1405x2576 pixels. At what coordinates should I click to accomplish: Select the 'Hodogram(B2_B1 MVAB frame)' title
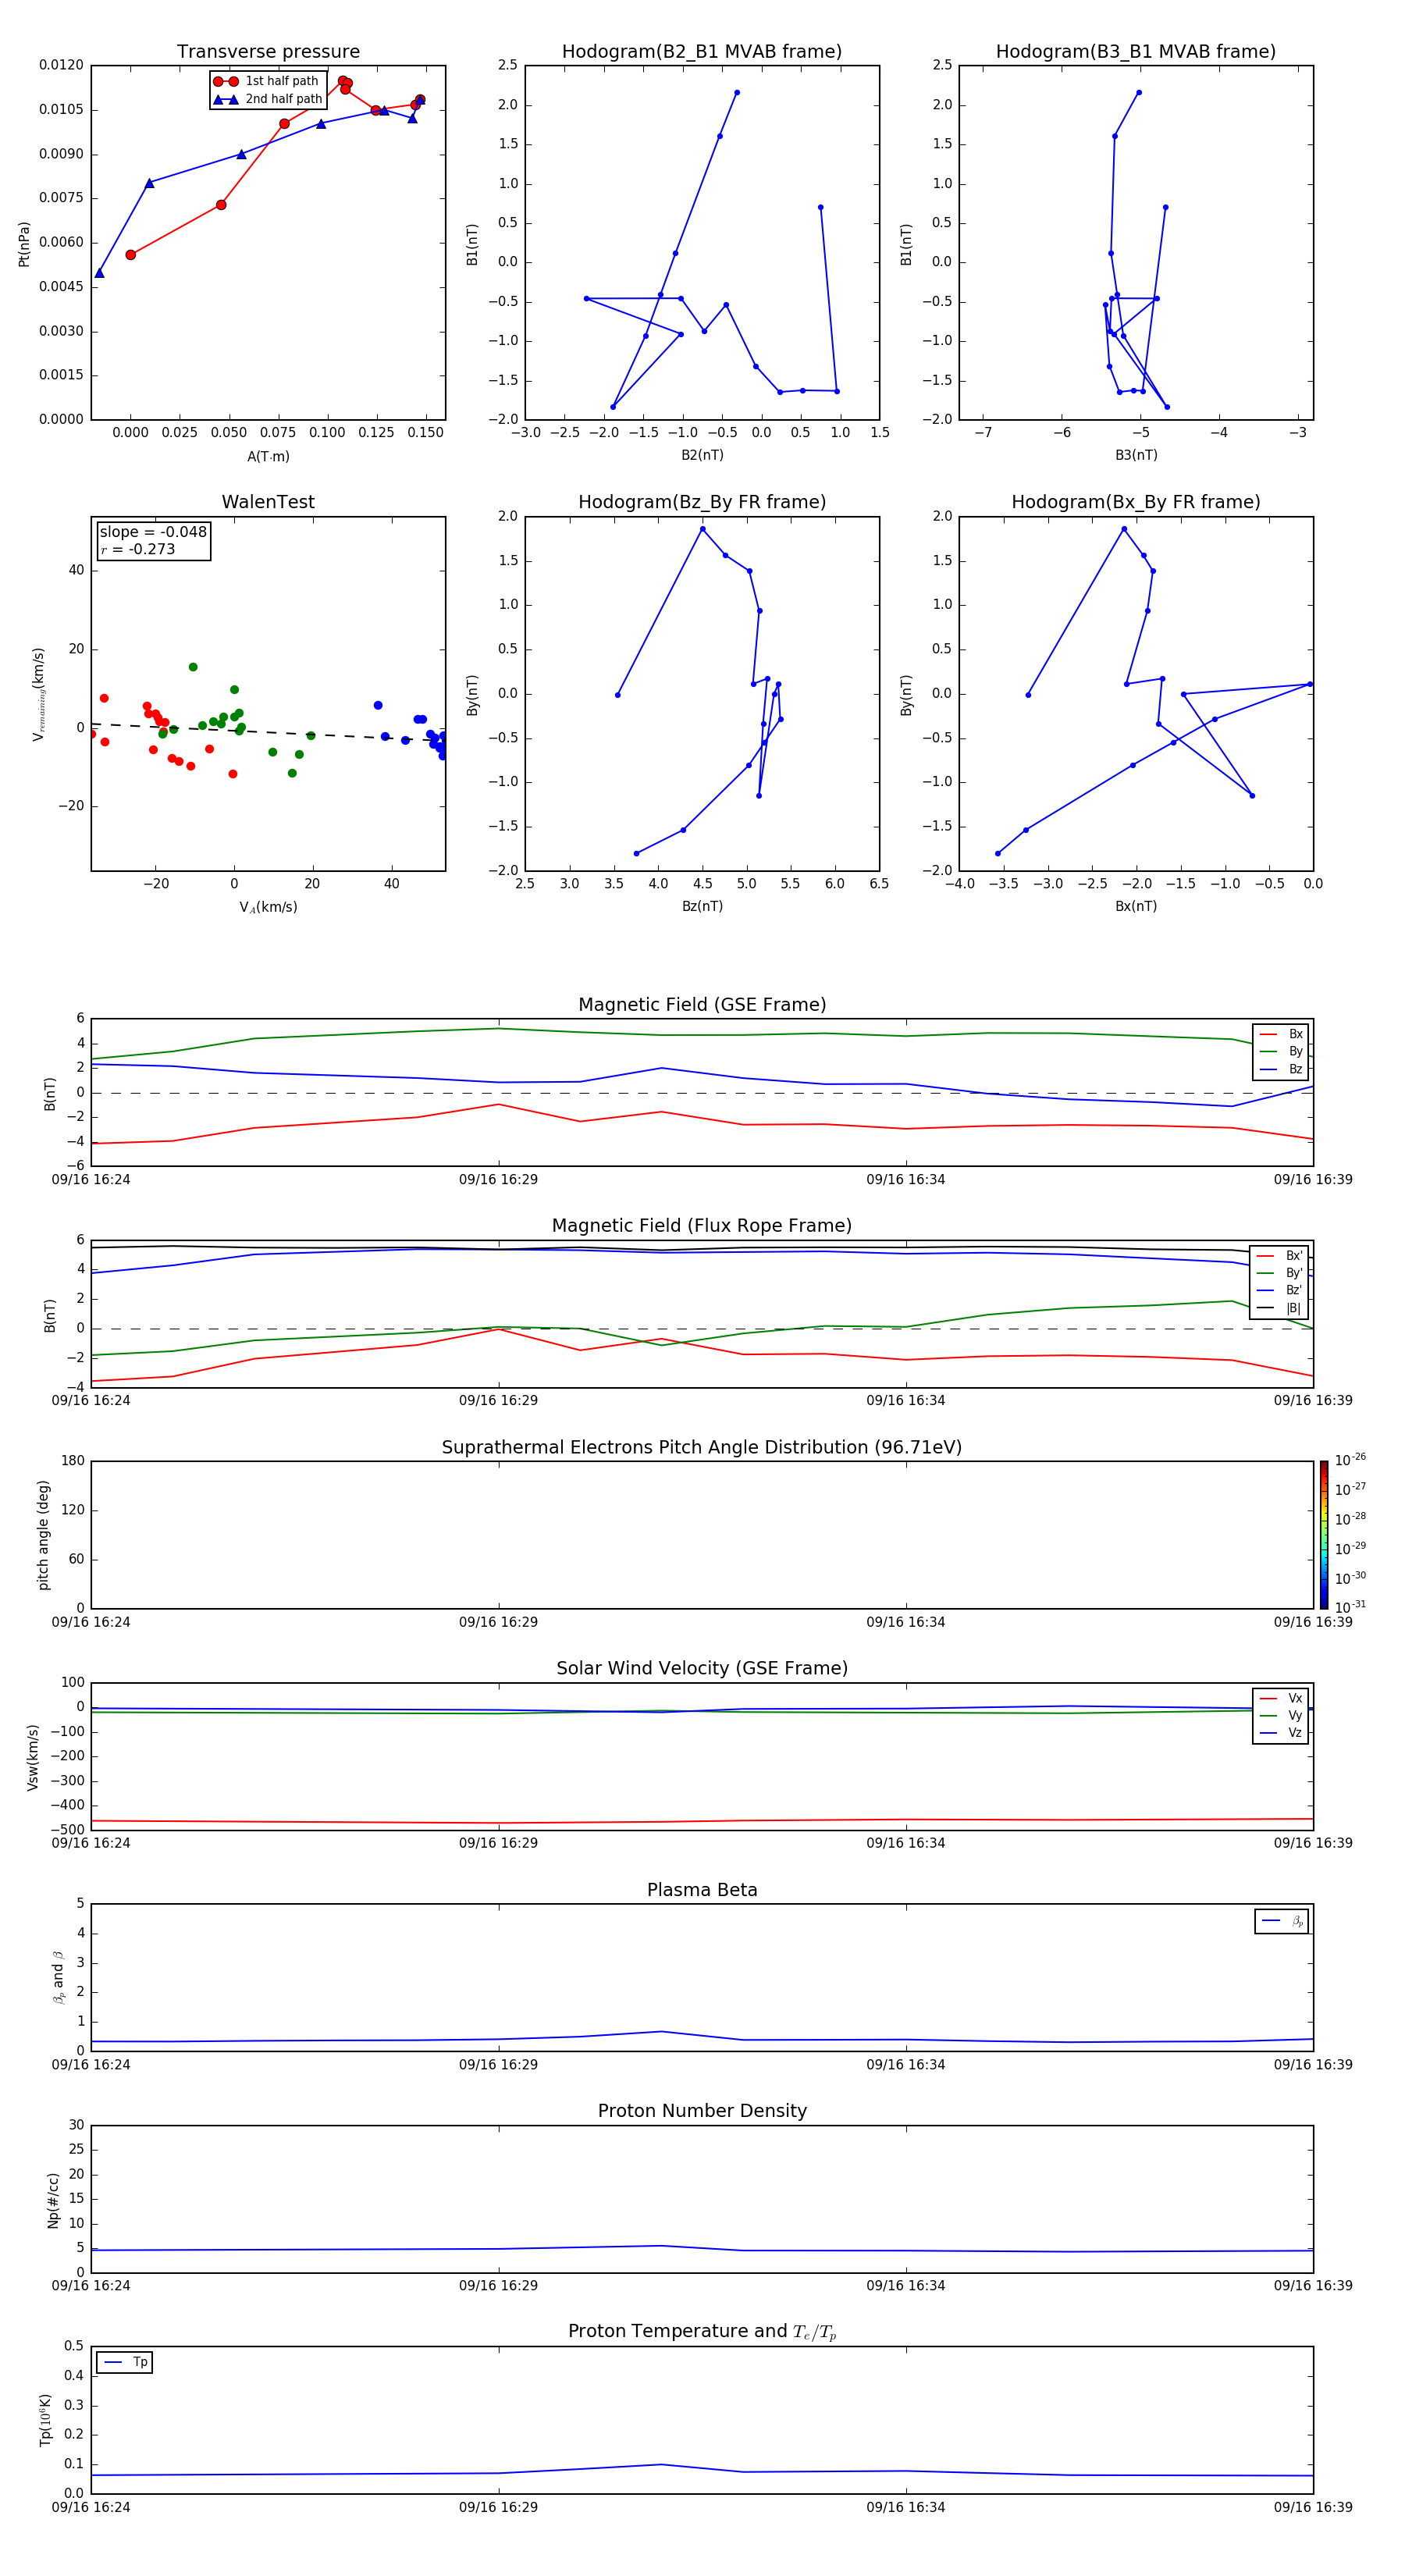(701, 51)
